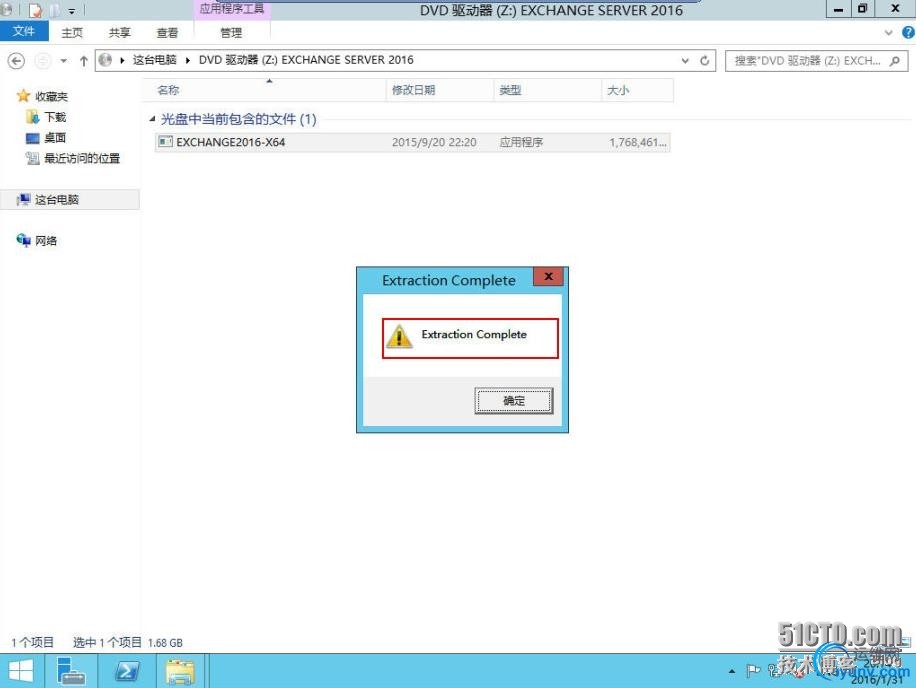Select 收藏夹 in the navigation pane
The width and height of the screenshot is (916, 688).
point(51,96)
